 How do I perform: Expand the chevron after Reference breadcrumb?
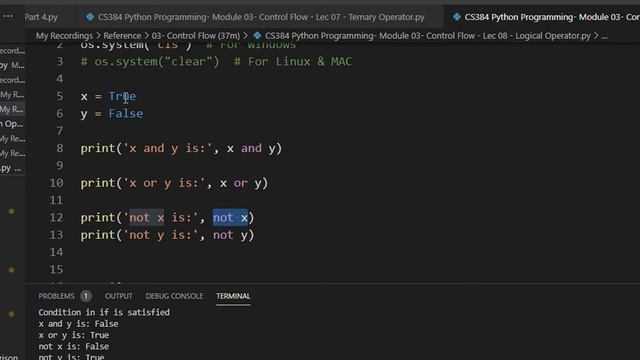[147, 36]
